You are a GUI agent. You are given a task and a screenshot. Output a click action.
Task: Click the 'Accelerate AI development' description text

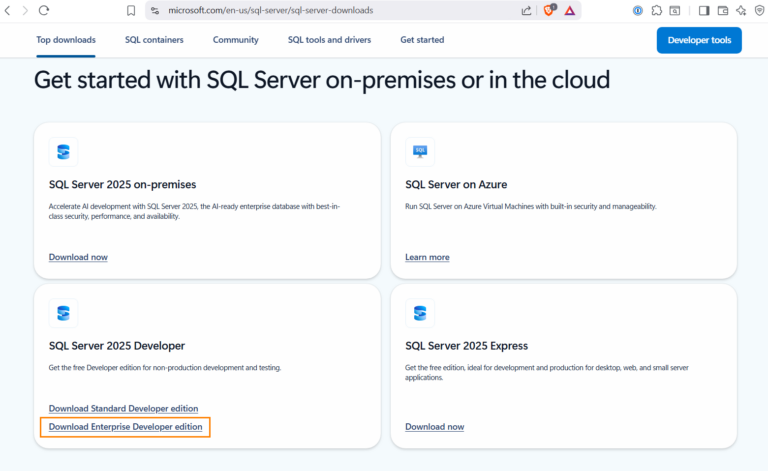pos(194,212)
